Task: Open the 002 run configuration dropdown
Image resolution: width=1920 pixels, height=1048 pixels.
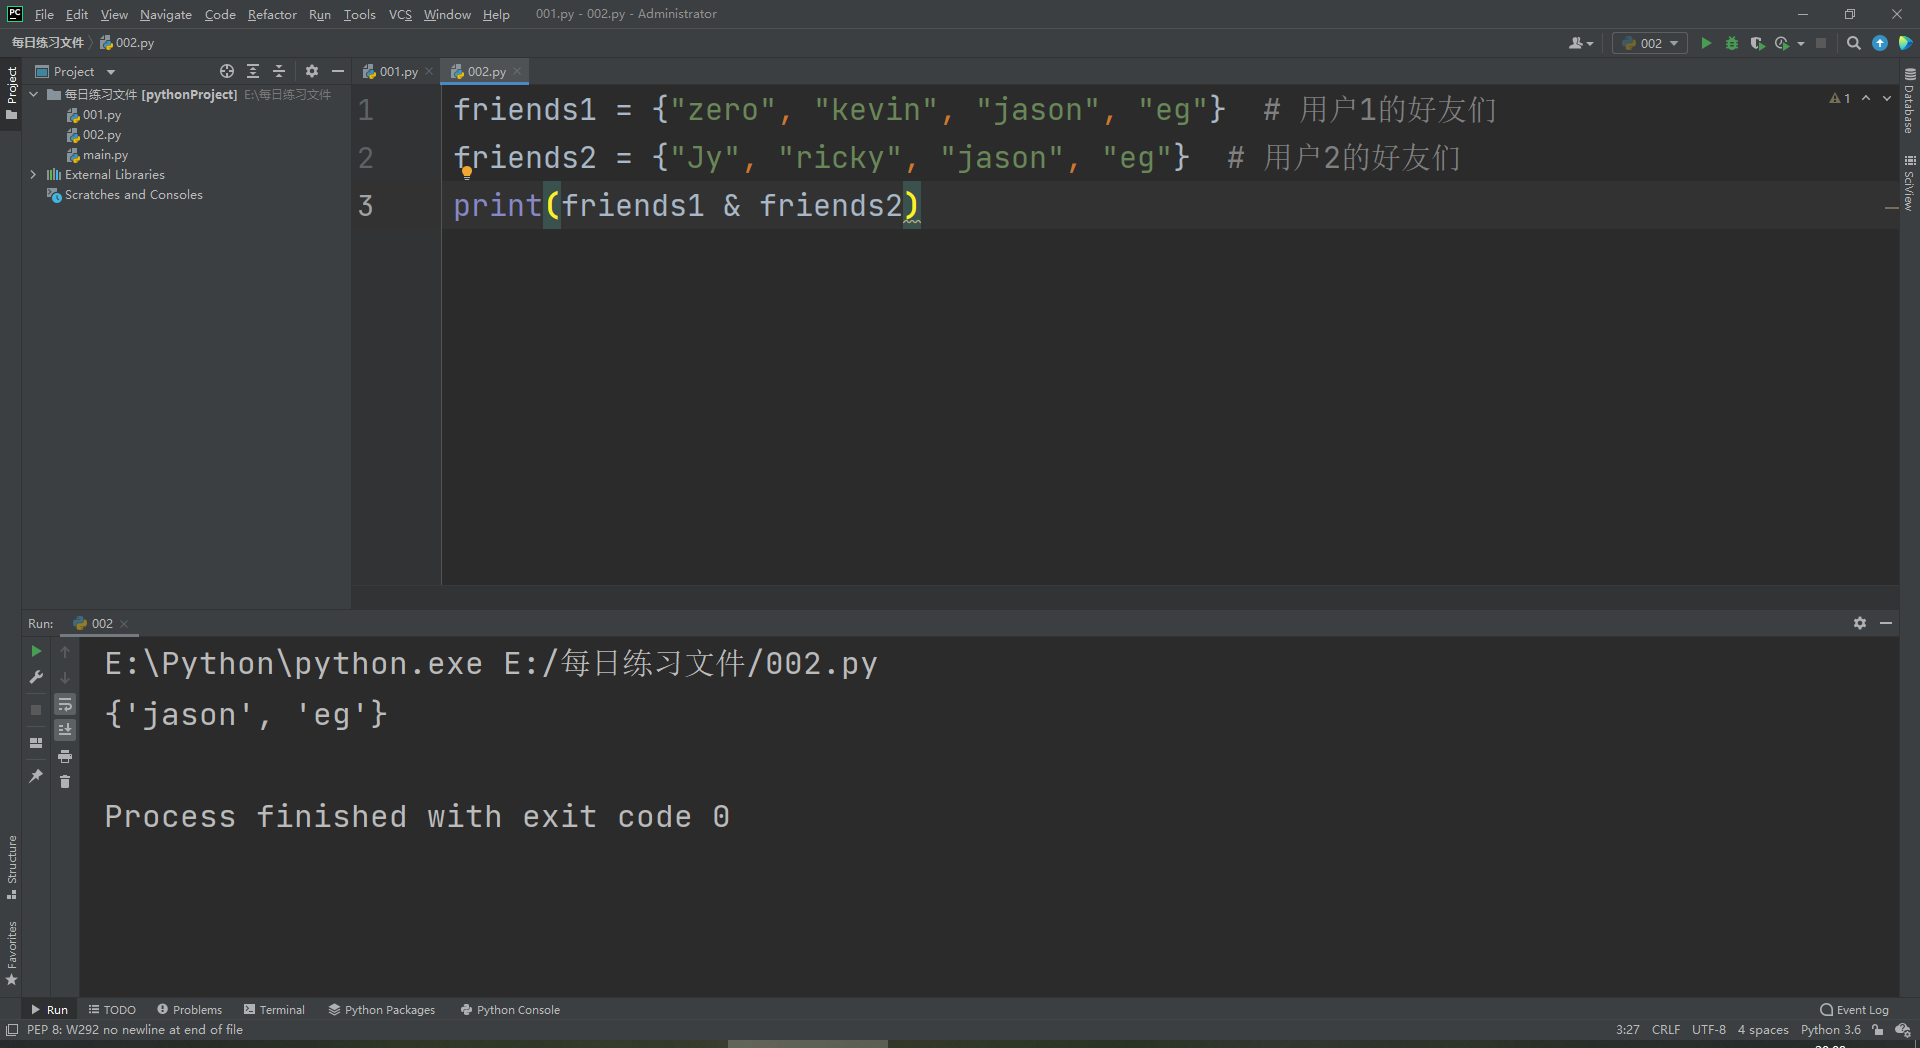Action: (1650, 43)
